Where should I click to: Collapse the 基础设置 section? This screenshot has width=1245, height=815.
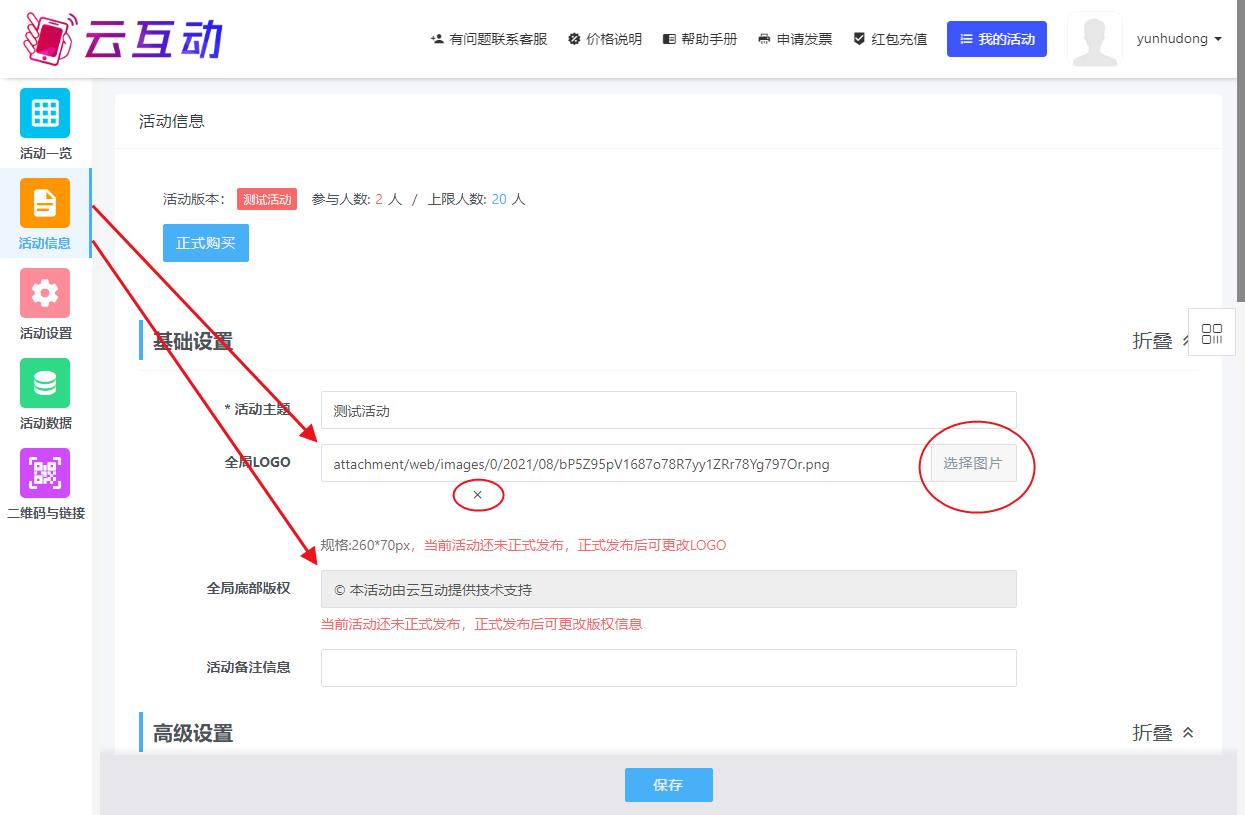click(x=1160, y=341)
